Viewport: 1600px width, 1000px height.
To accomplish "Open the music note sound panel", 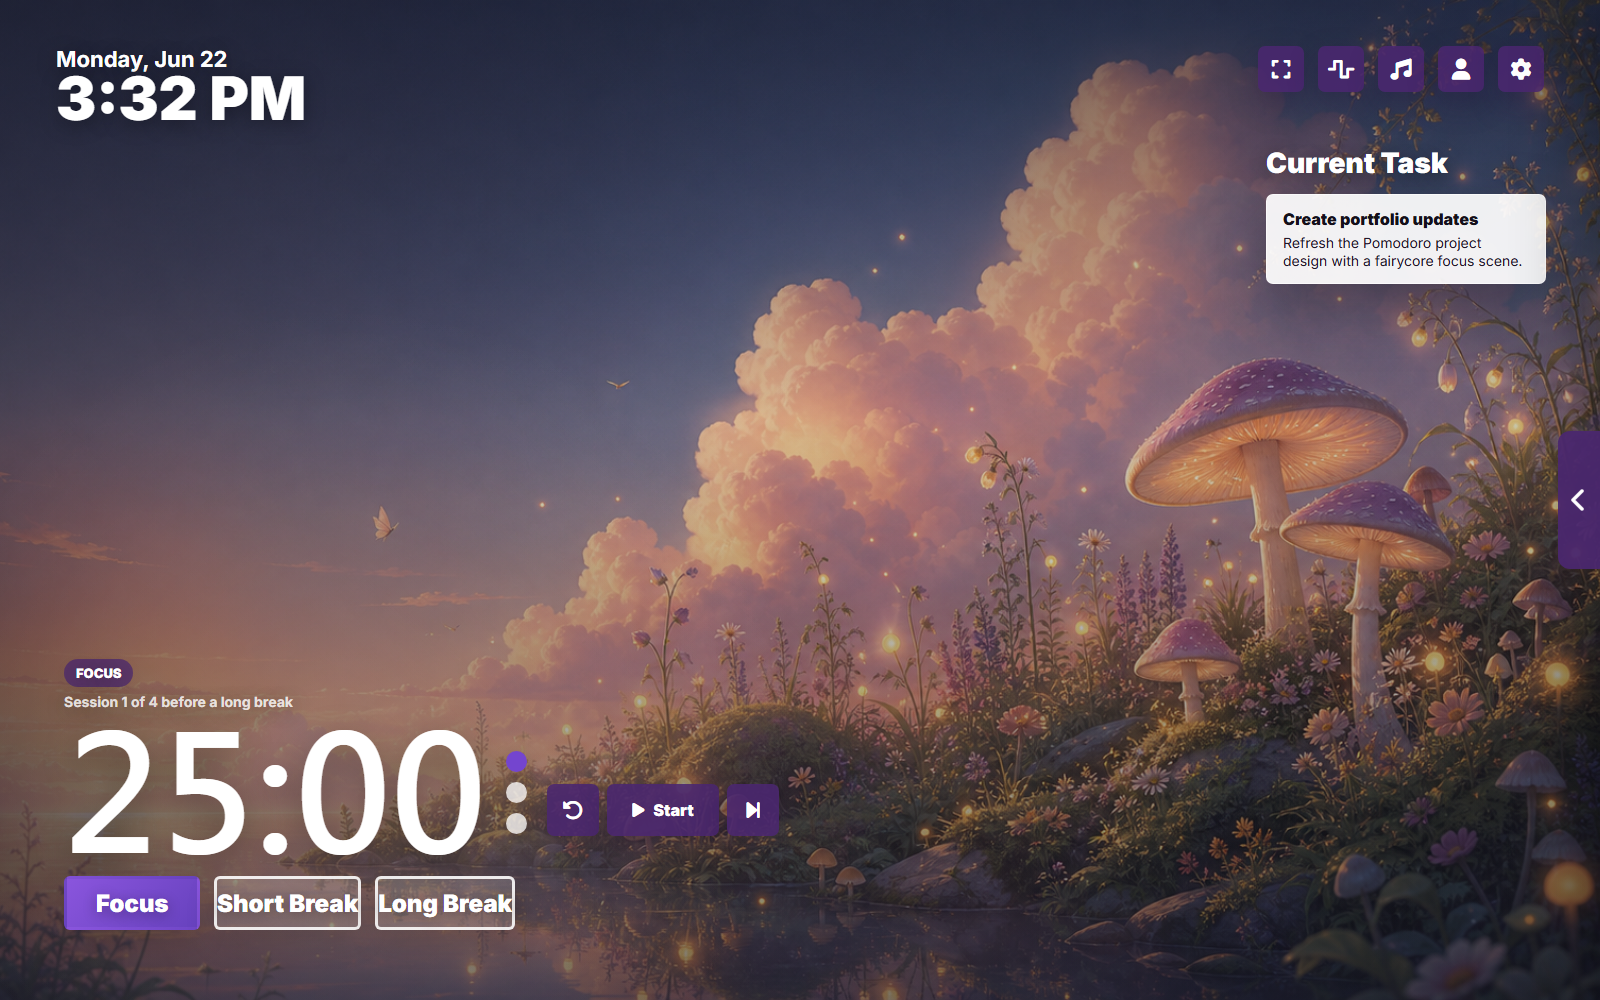I will tap(1401, 69).
